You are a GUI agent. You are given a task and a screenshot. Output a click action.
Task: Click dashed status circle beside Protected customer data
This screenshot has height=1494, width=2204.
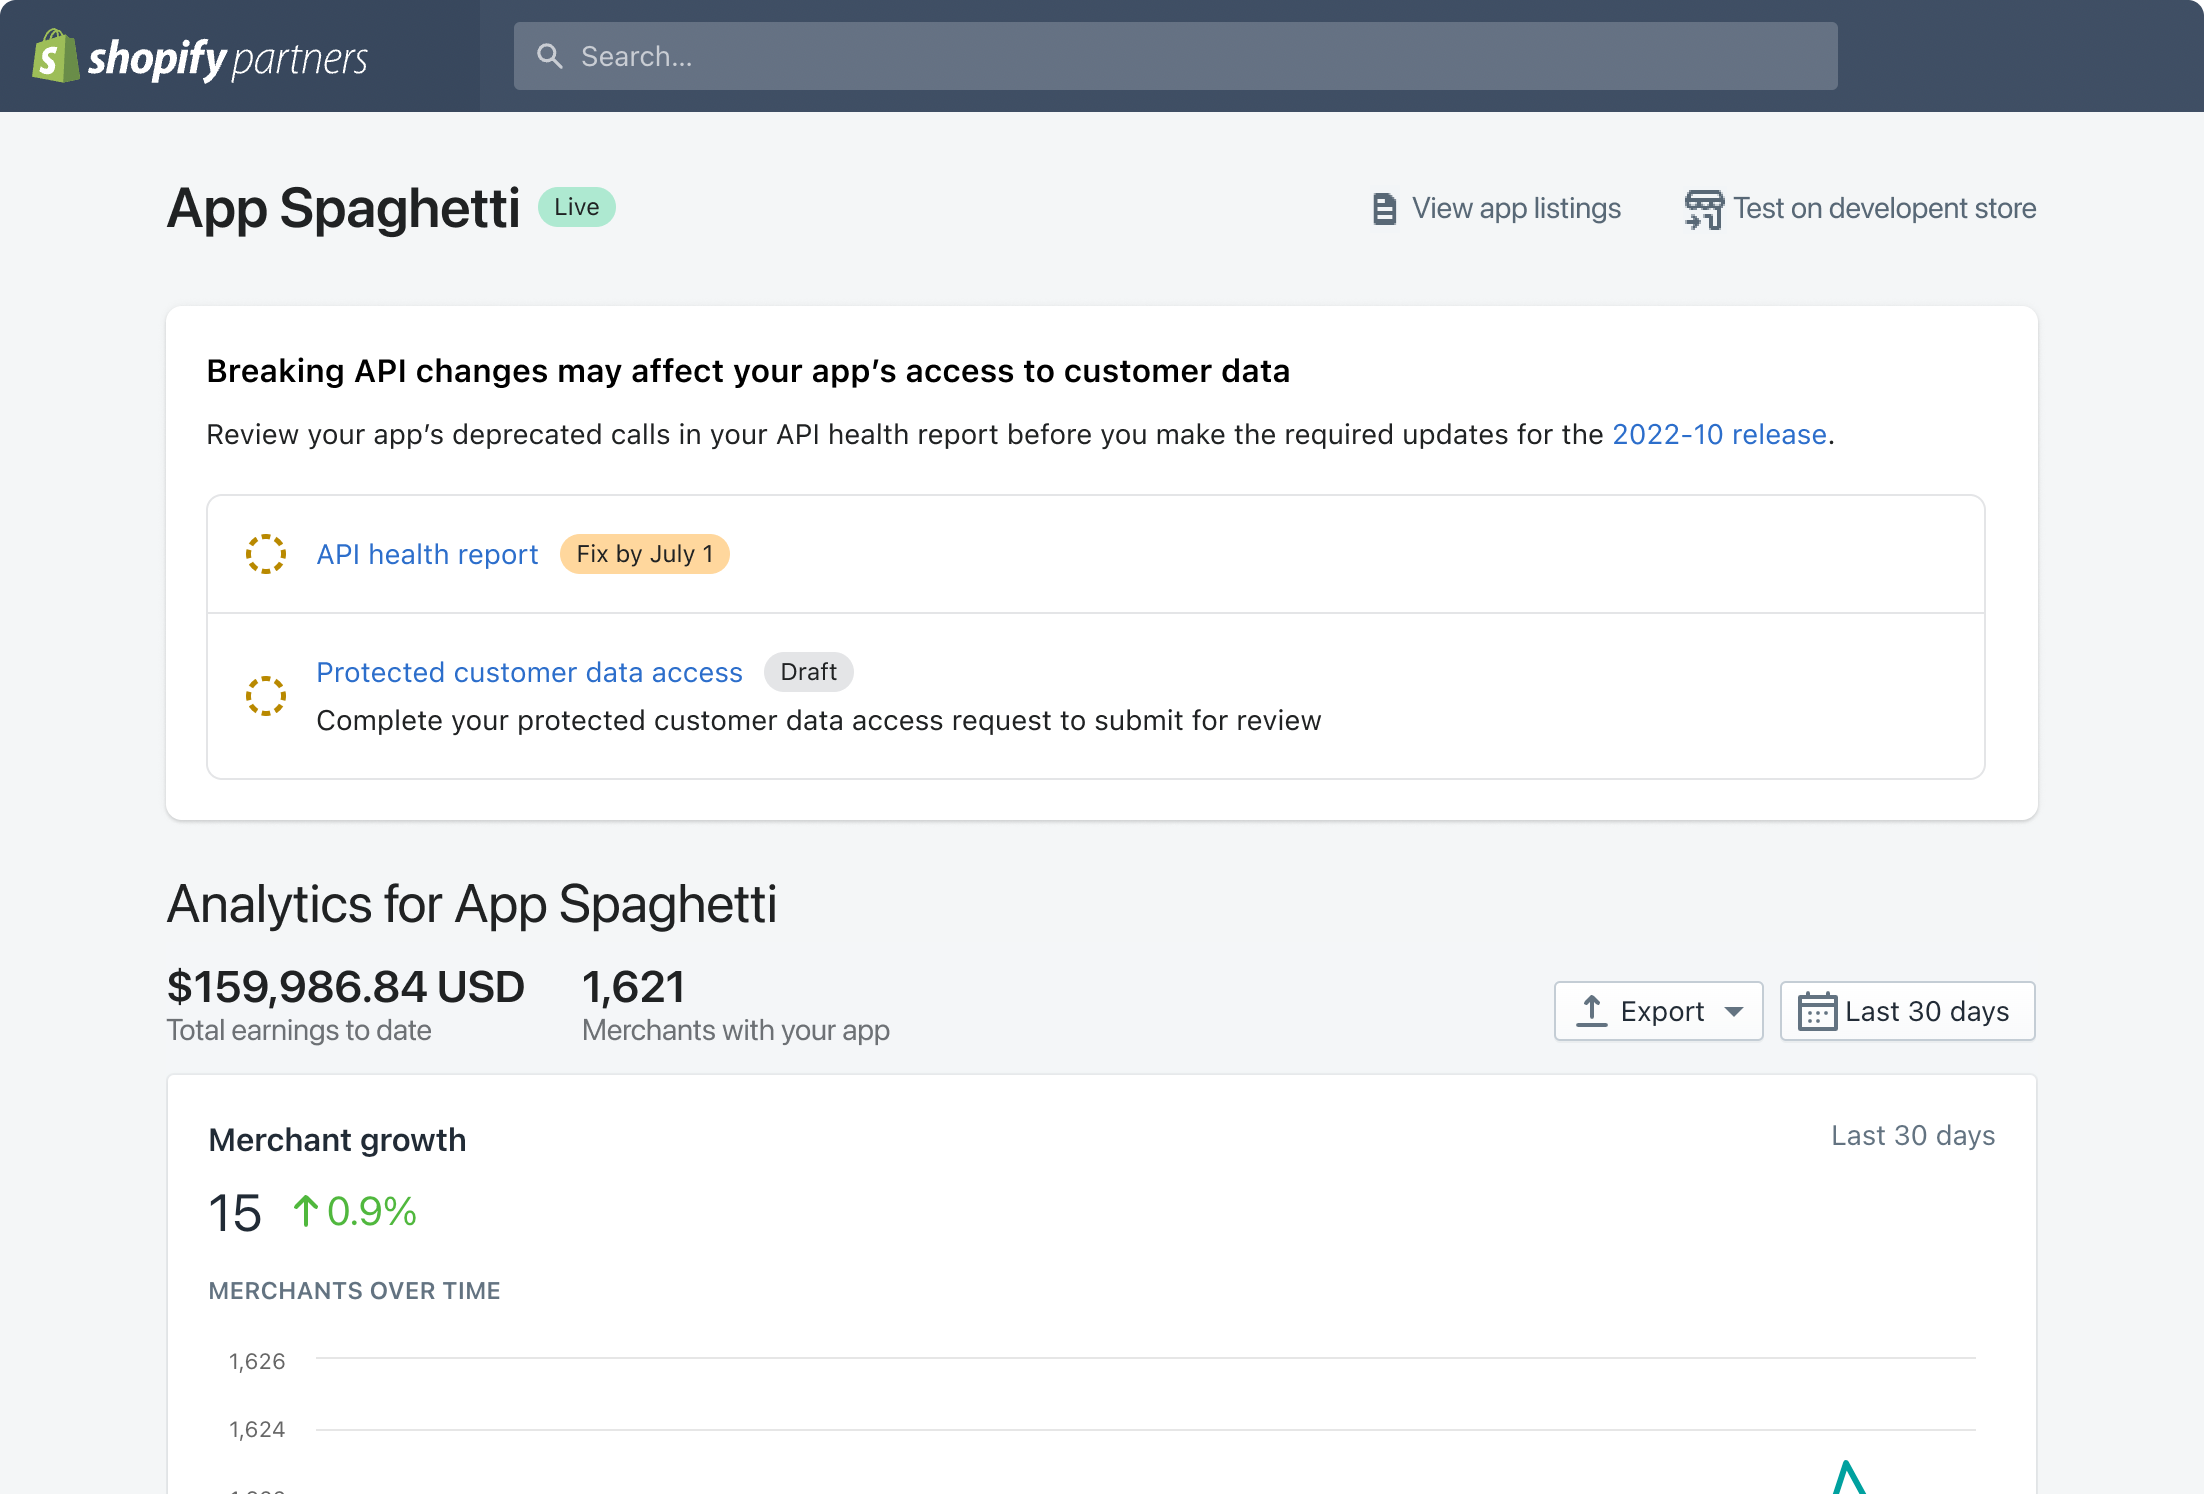pyautogui.click(x=266, y=696)
